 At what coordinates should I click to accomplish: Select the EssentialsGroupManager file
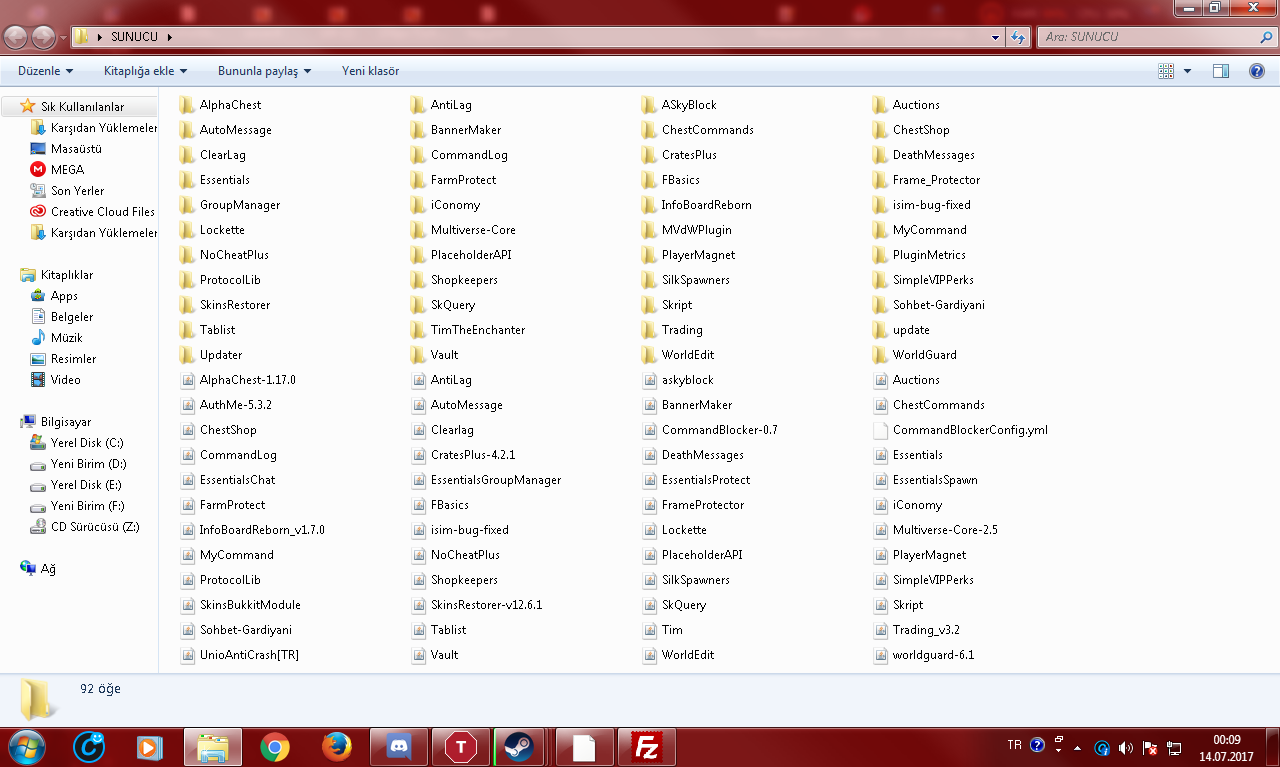point(486,480)
